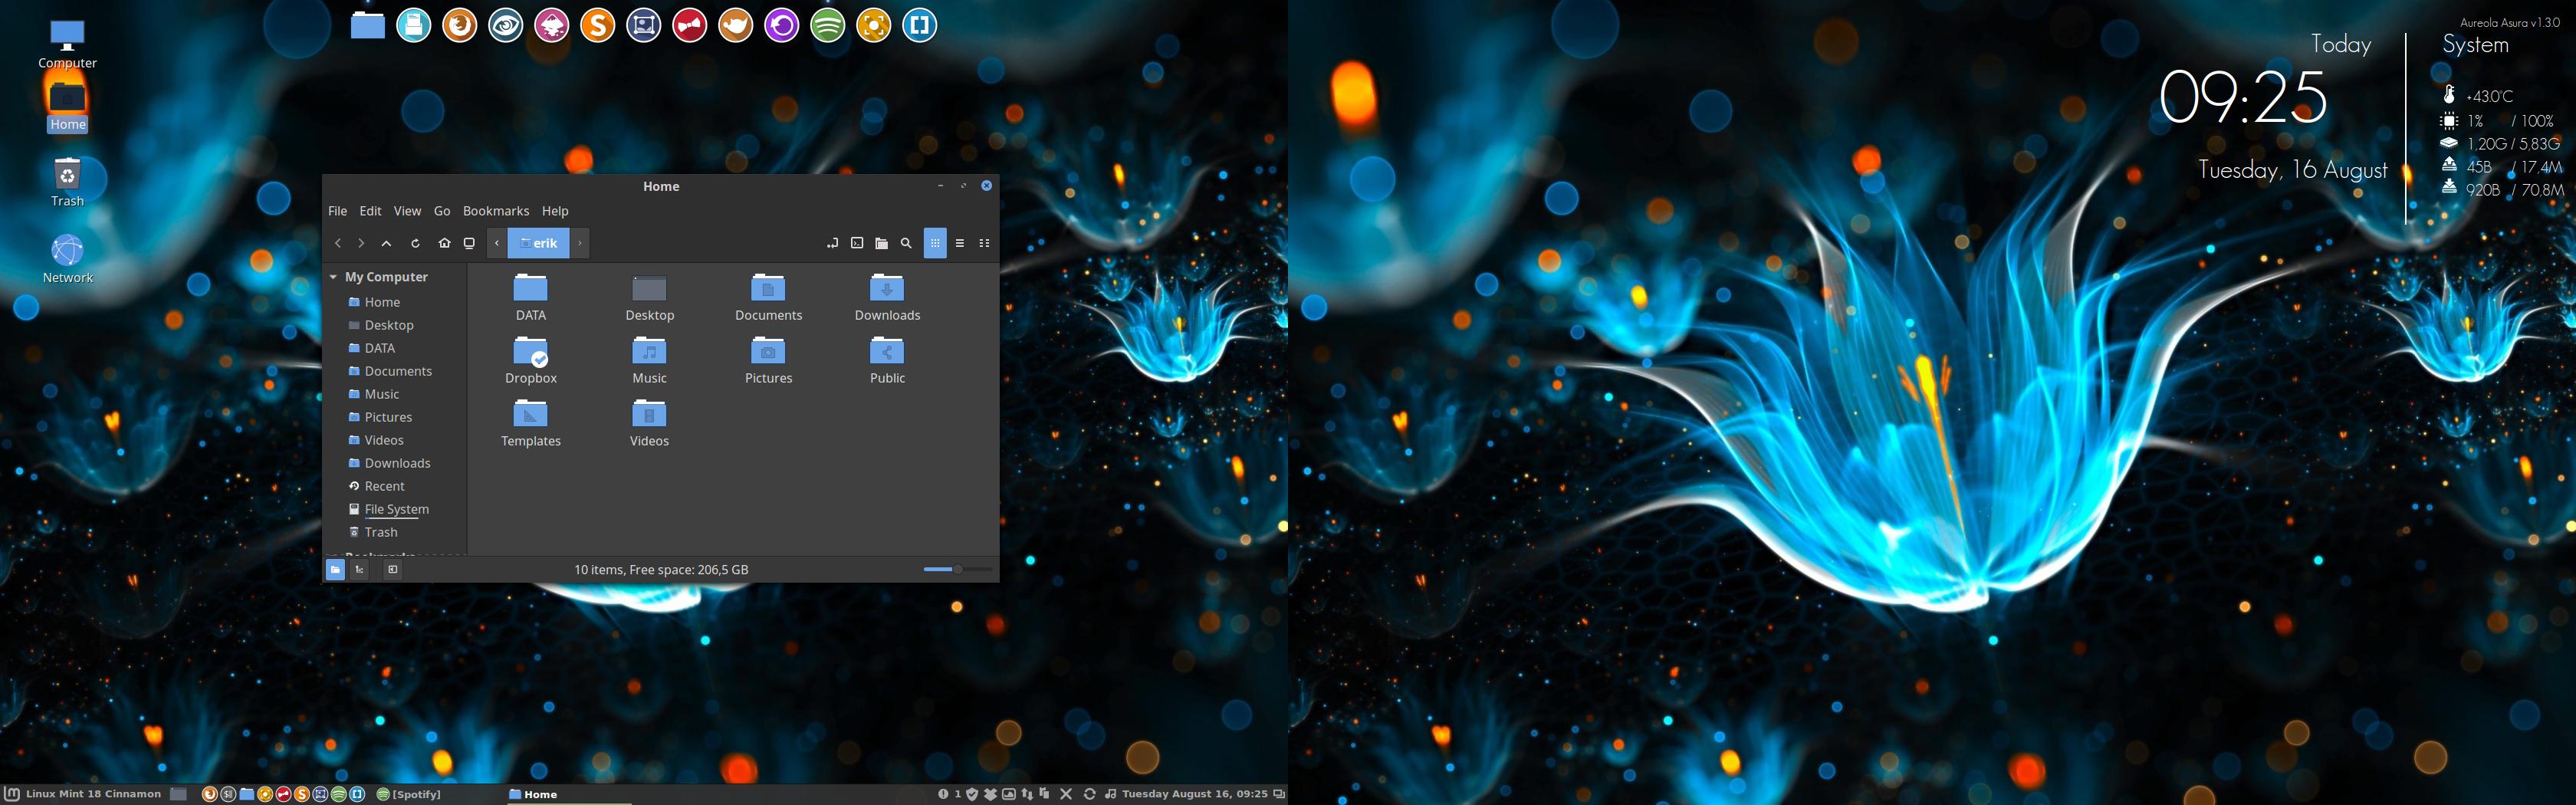Switch to icon view

935,243
